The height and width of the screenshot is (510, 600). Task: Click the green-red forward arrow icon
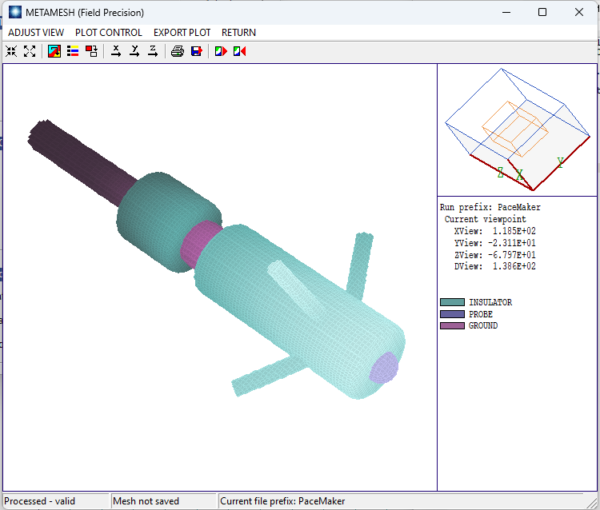[220, 51]
